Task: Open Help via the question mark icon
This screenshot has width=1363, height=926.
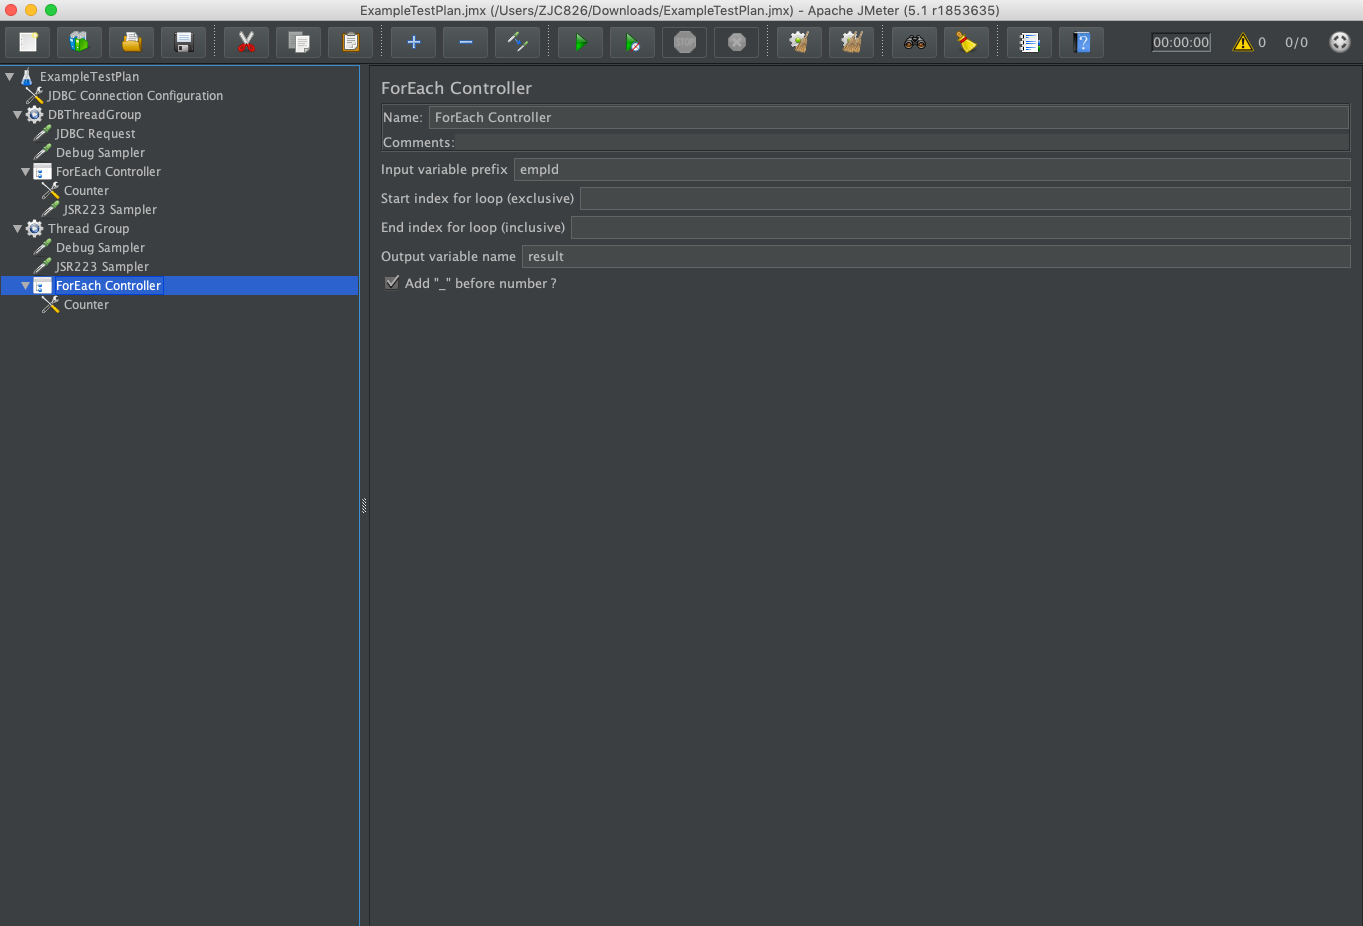Action: (x=1081, y=42)
